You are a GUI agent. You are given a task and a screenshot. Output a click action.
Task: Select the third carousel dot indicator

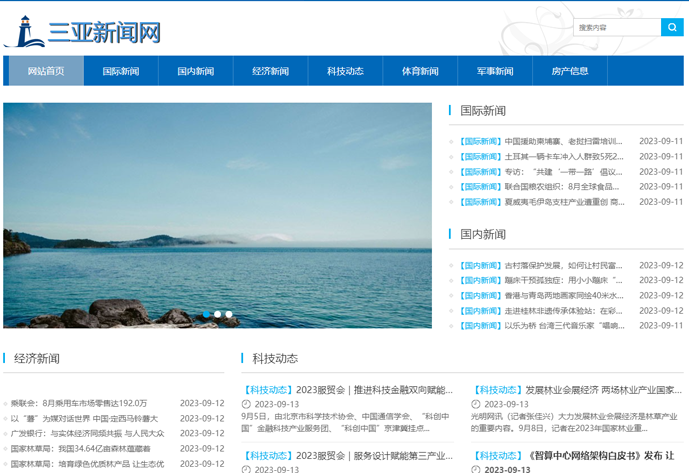pos(229,314)
